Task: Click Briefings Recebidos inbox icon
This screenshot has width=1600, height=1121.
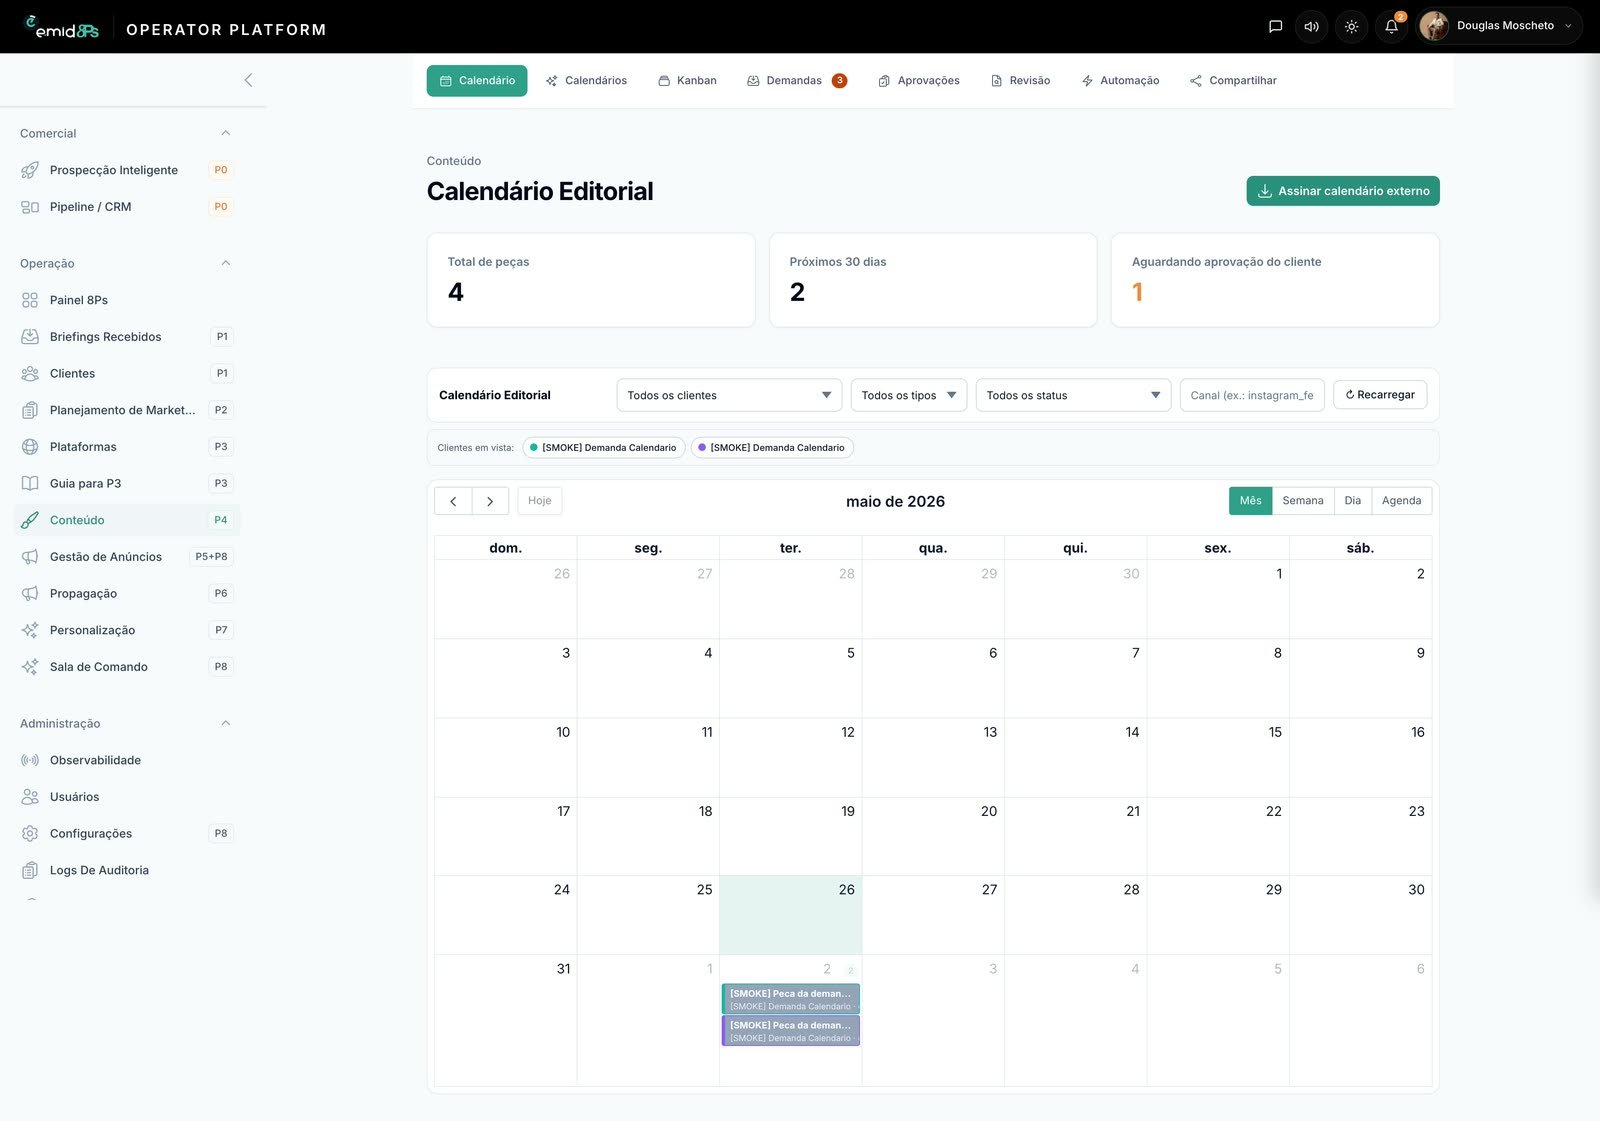Action: [30, 337]
